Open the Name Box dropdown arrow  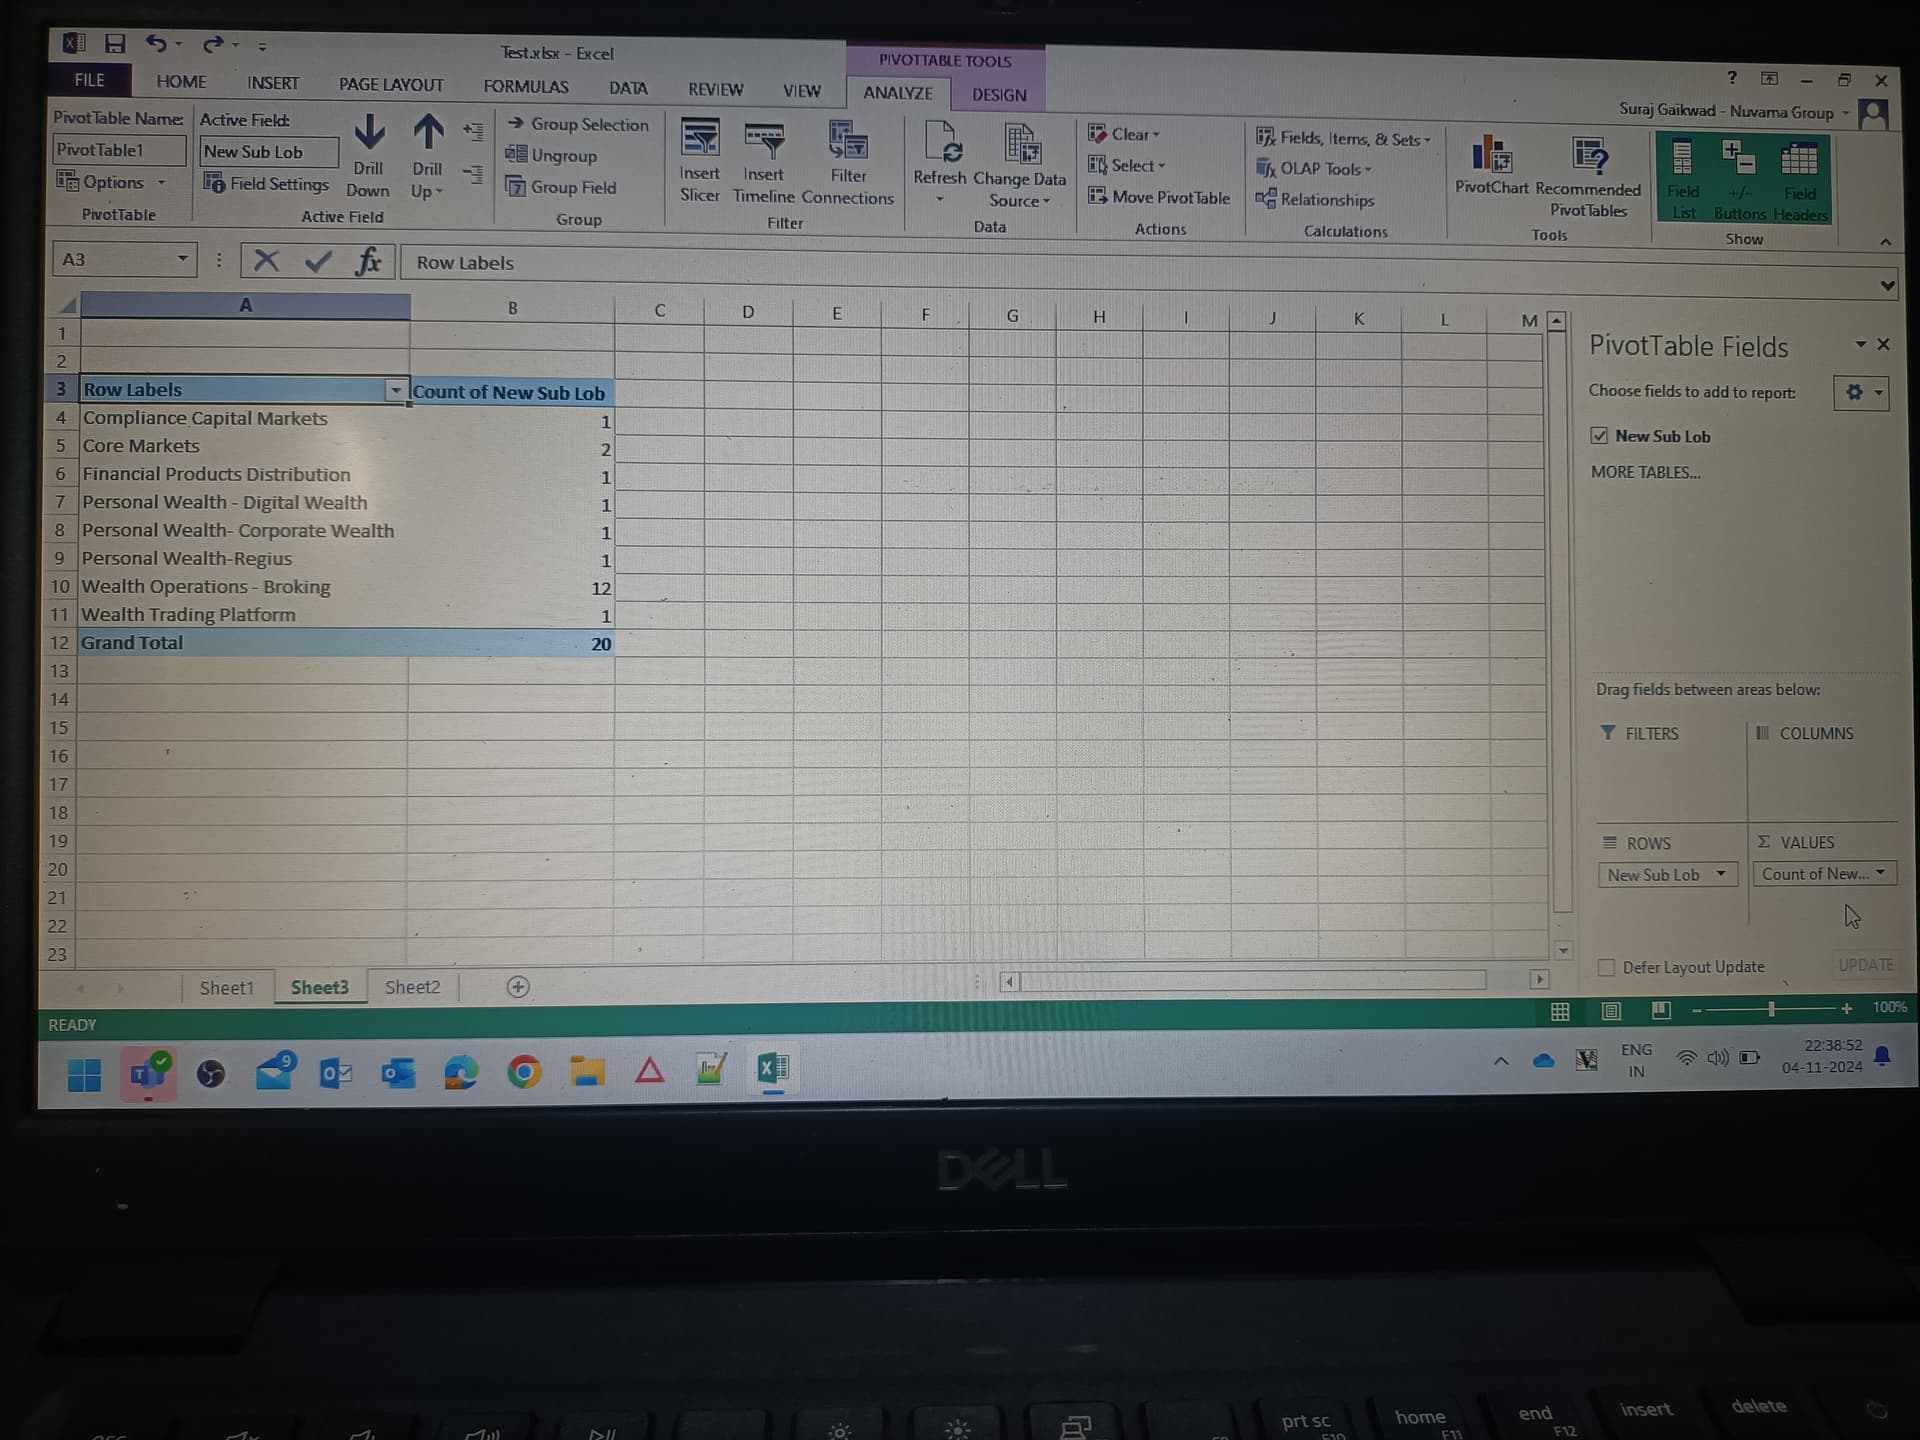182,259
